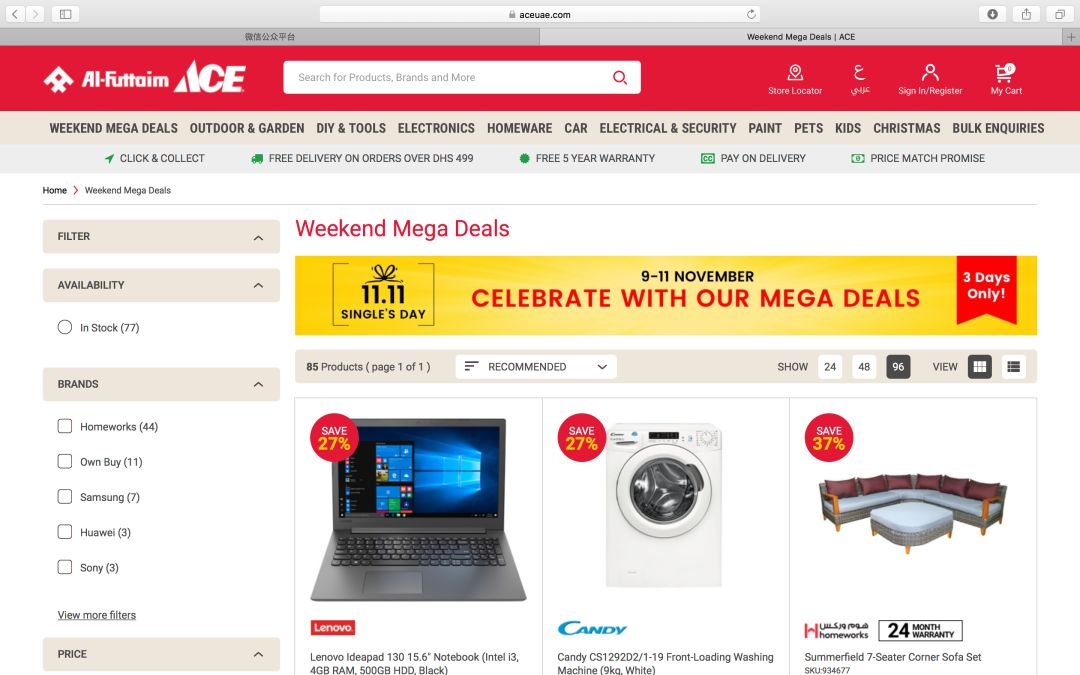Tick the Samsung brand checkbox
Screen dimensions: 1080x675
coord(65,497)
